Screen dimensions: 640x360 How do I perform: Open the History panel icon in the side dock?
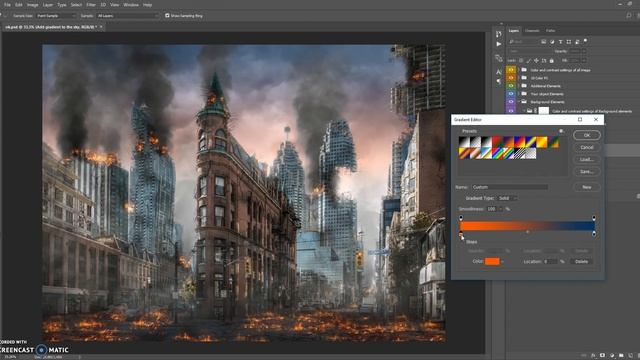[x=498, y=34]
